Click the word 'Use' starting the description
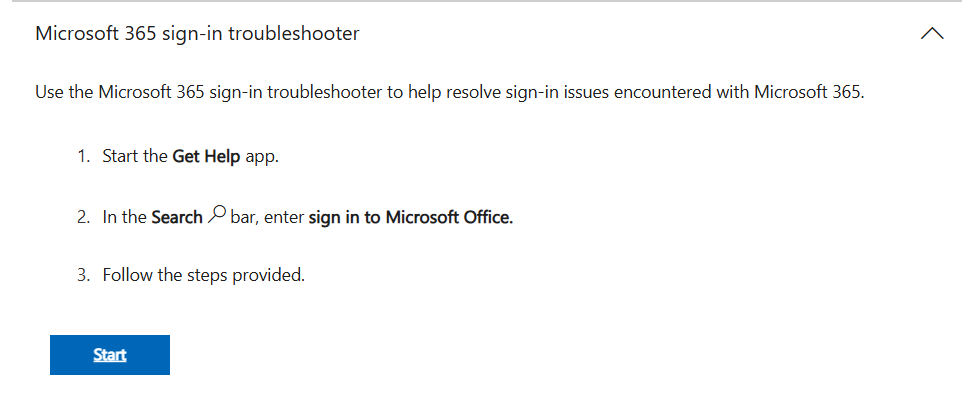Viewport: 962px width, 404px height. (x=49, y=93)
